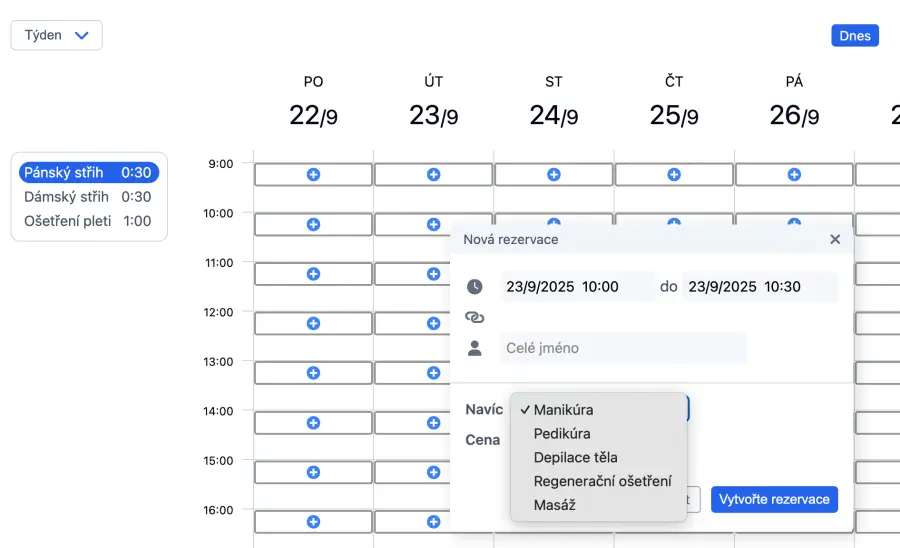The width and height of the screenshot is (900, 548).
Task: Choose Pedikúra from the extras list
Action: [562, 434]
